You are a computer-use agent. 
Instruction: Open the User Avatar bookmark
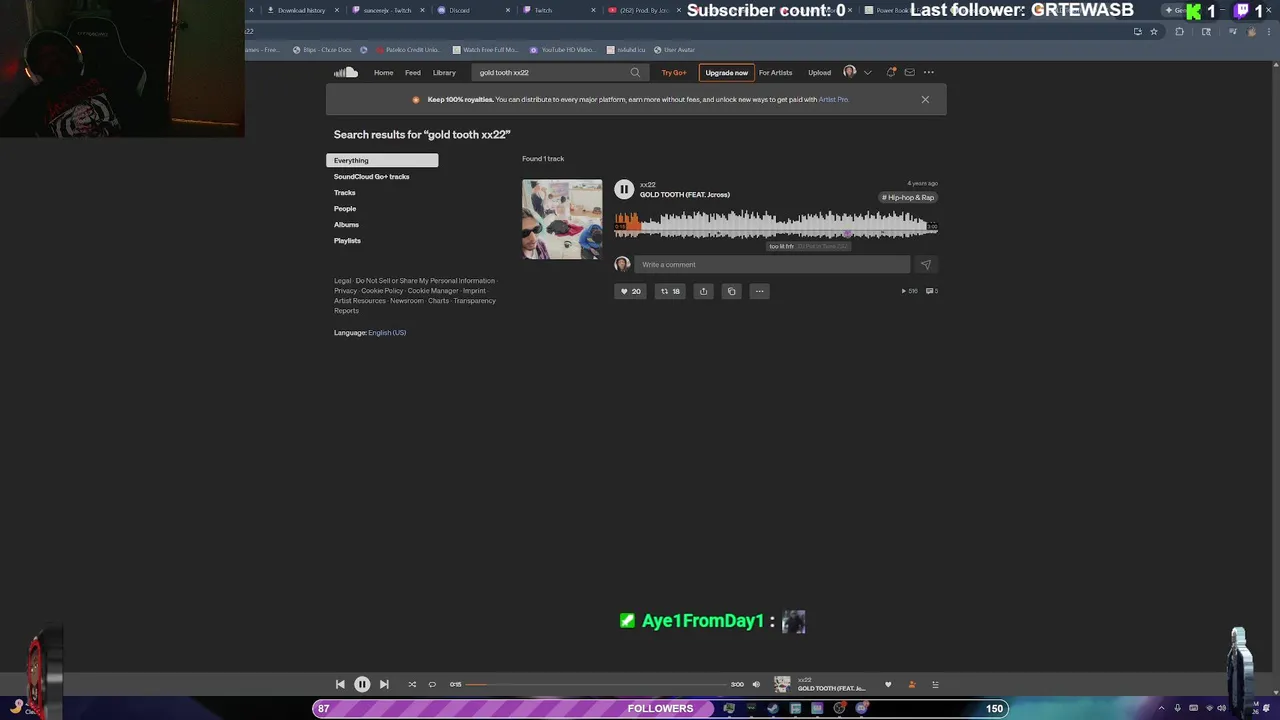click(x=673, y=50)
